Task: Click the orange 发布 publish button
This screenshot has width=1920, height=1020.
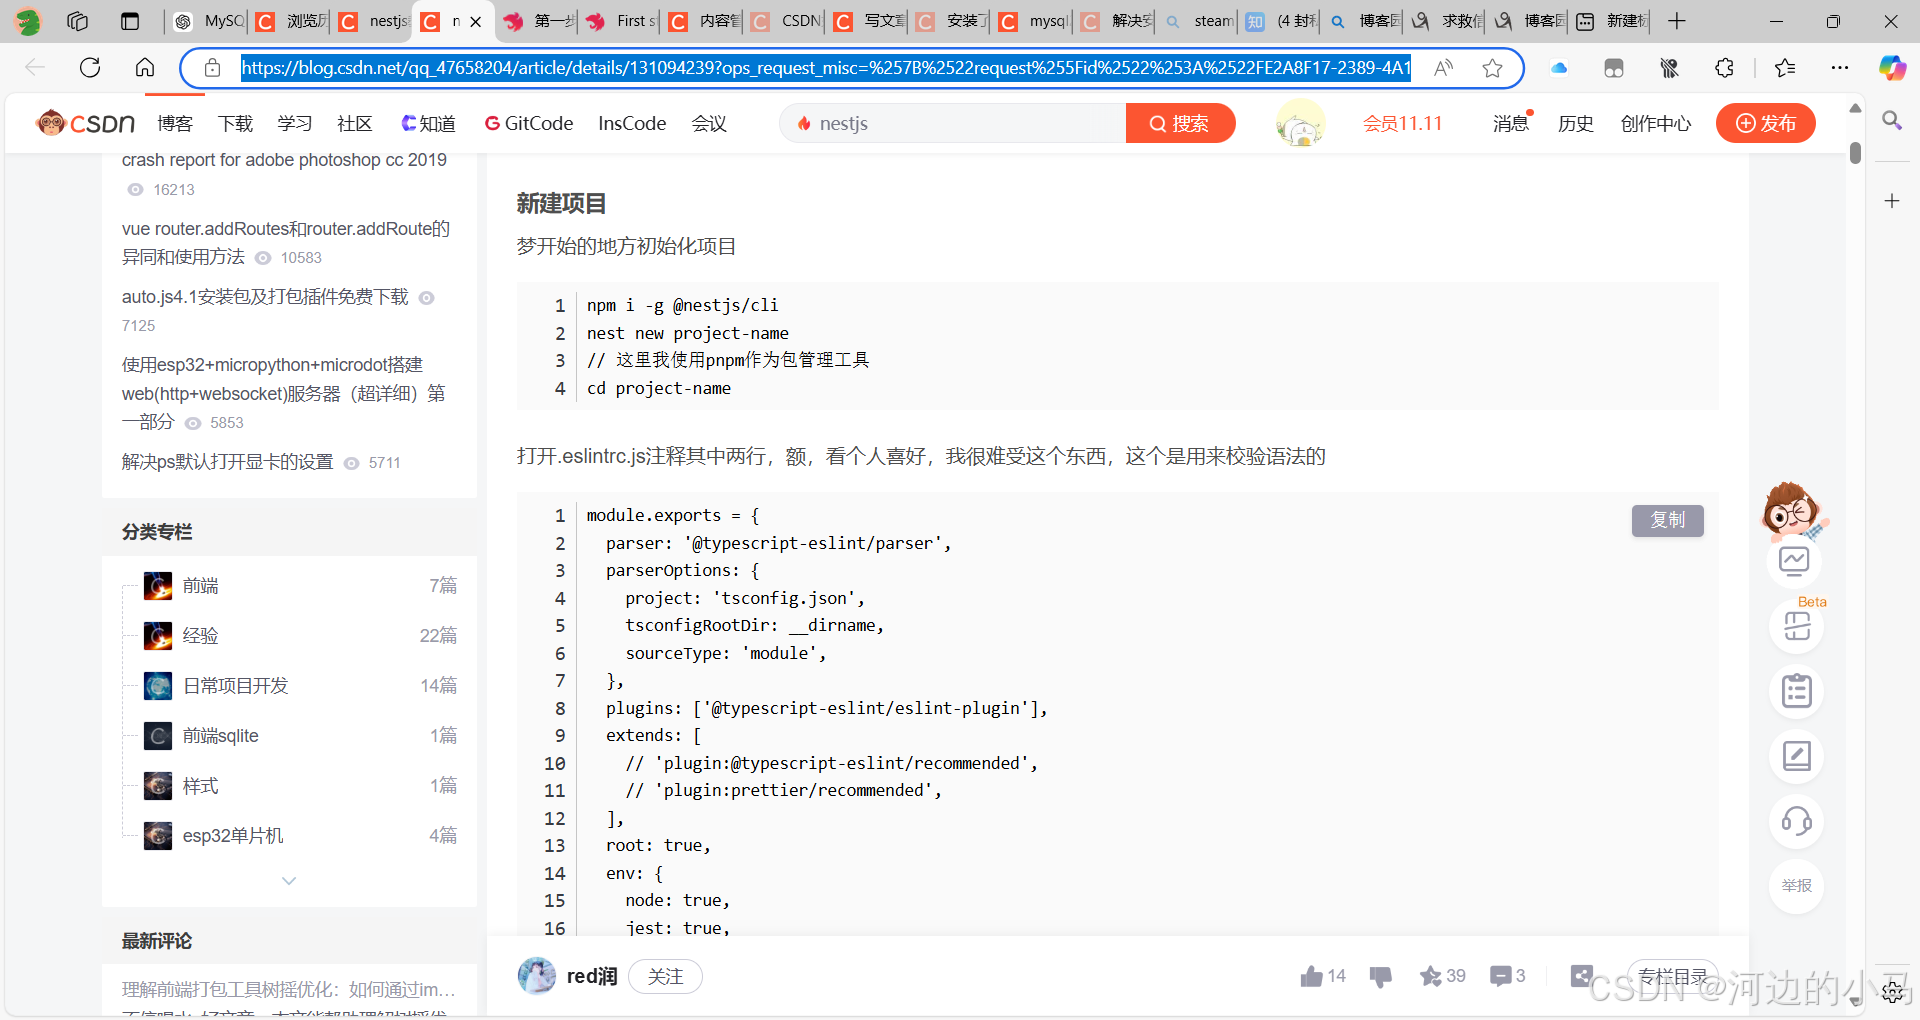Action: 1766,123
